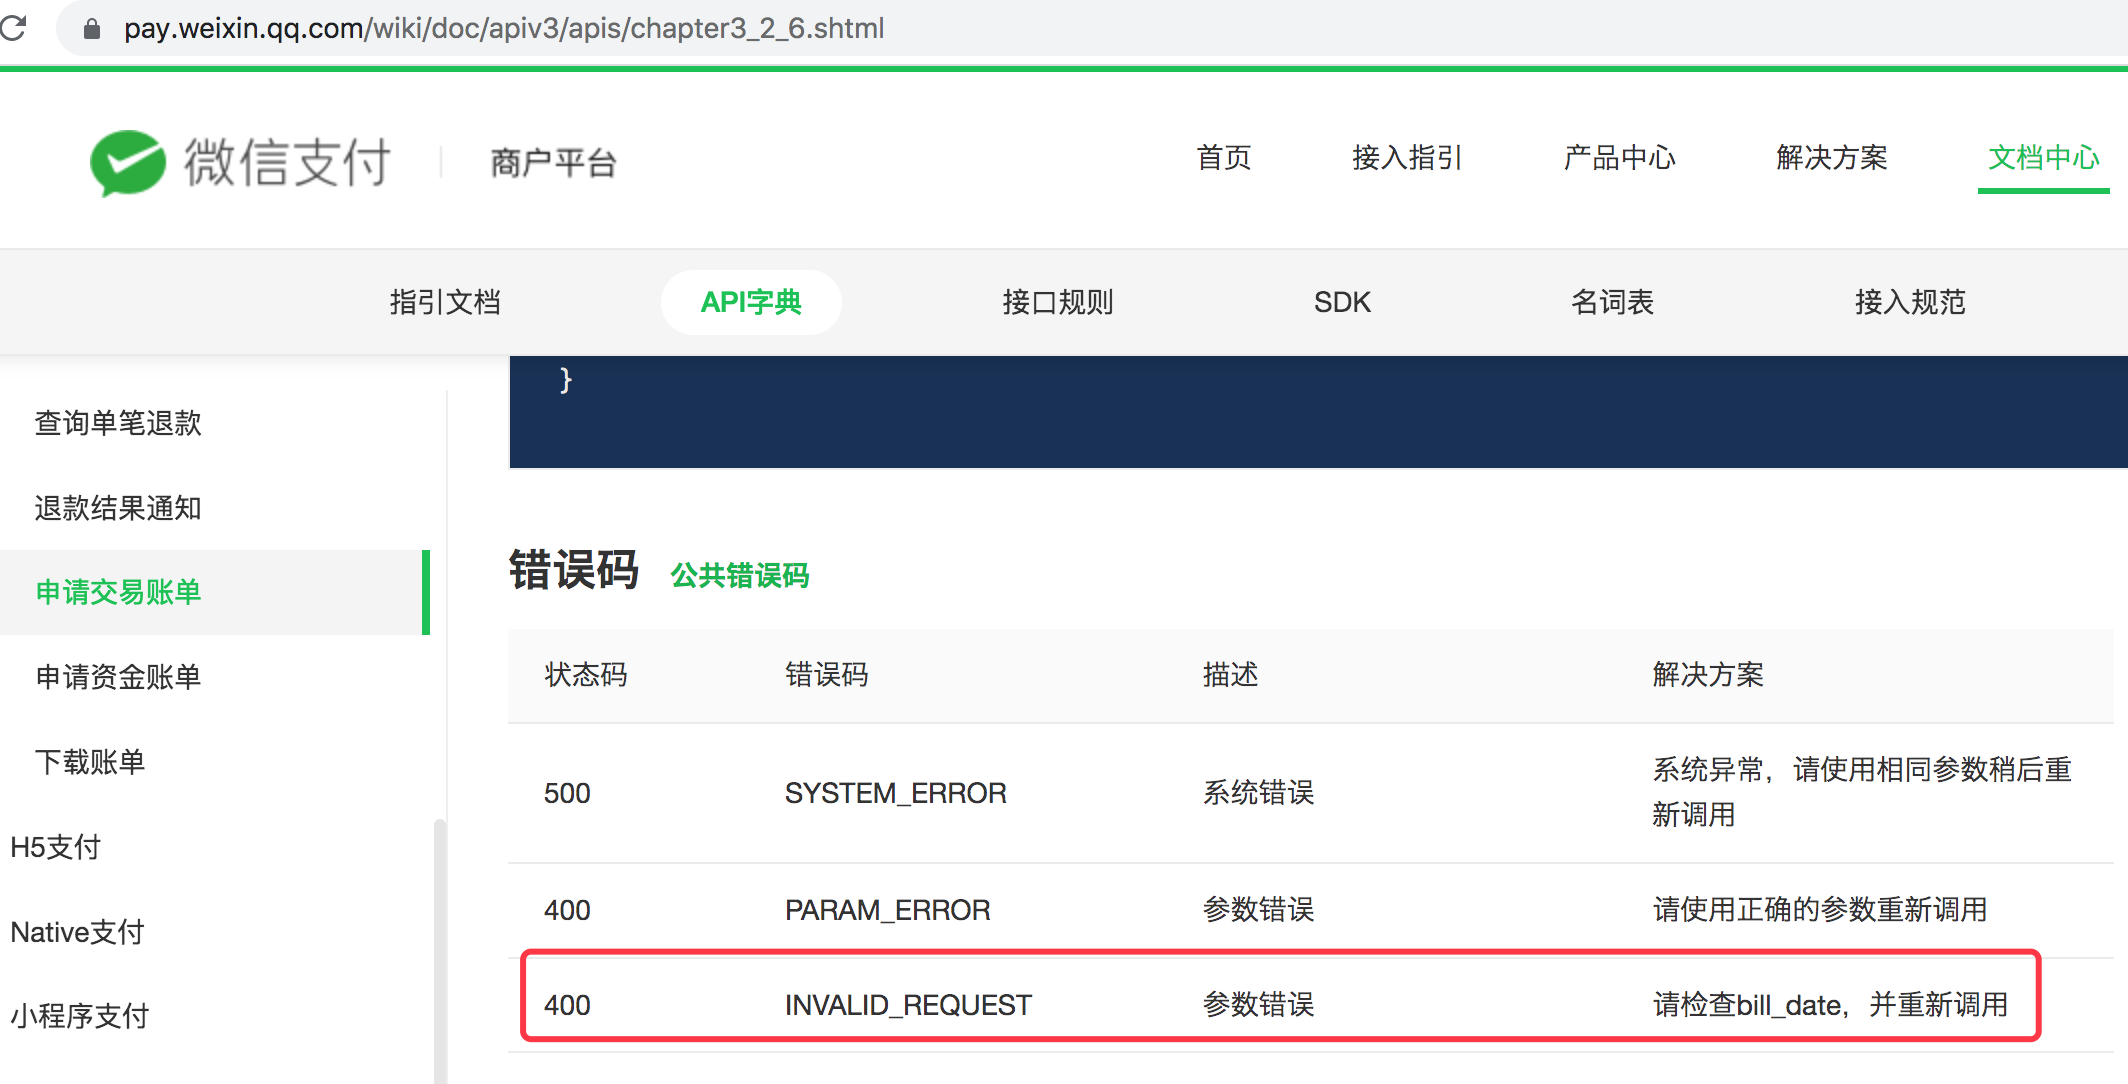Open 下载账单 in the sidebar
The height and width of the screenshot is (1084, 2128).
pyautogui.click(x=90, y=762)
